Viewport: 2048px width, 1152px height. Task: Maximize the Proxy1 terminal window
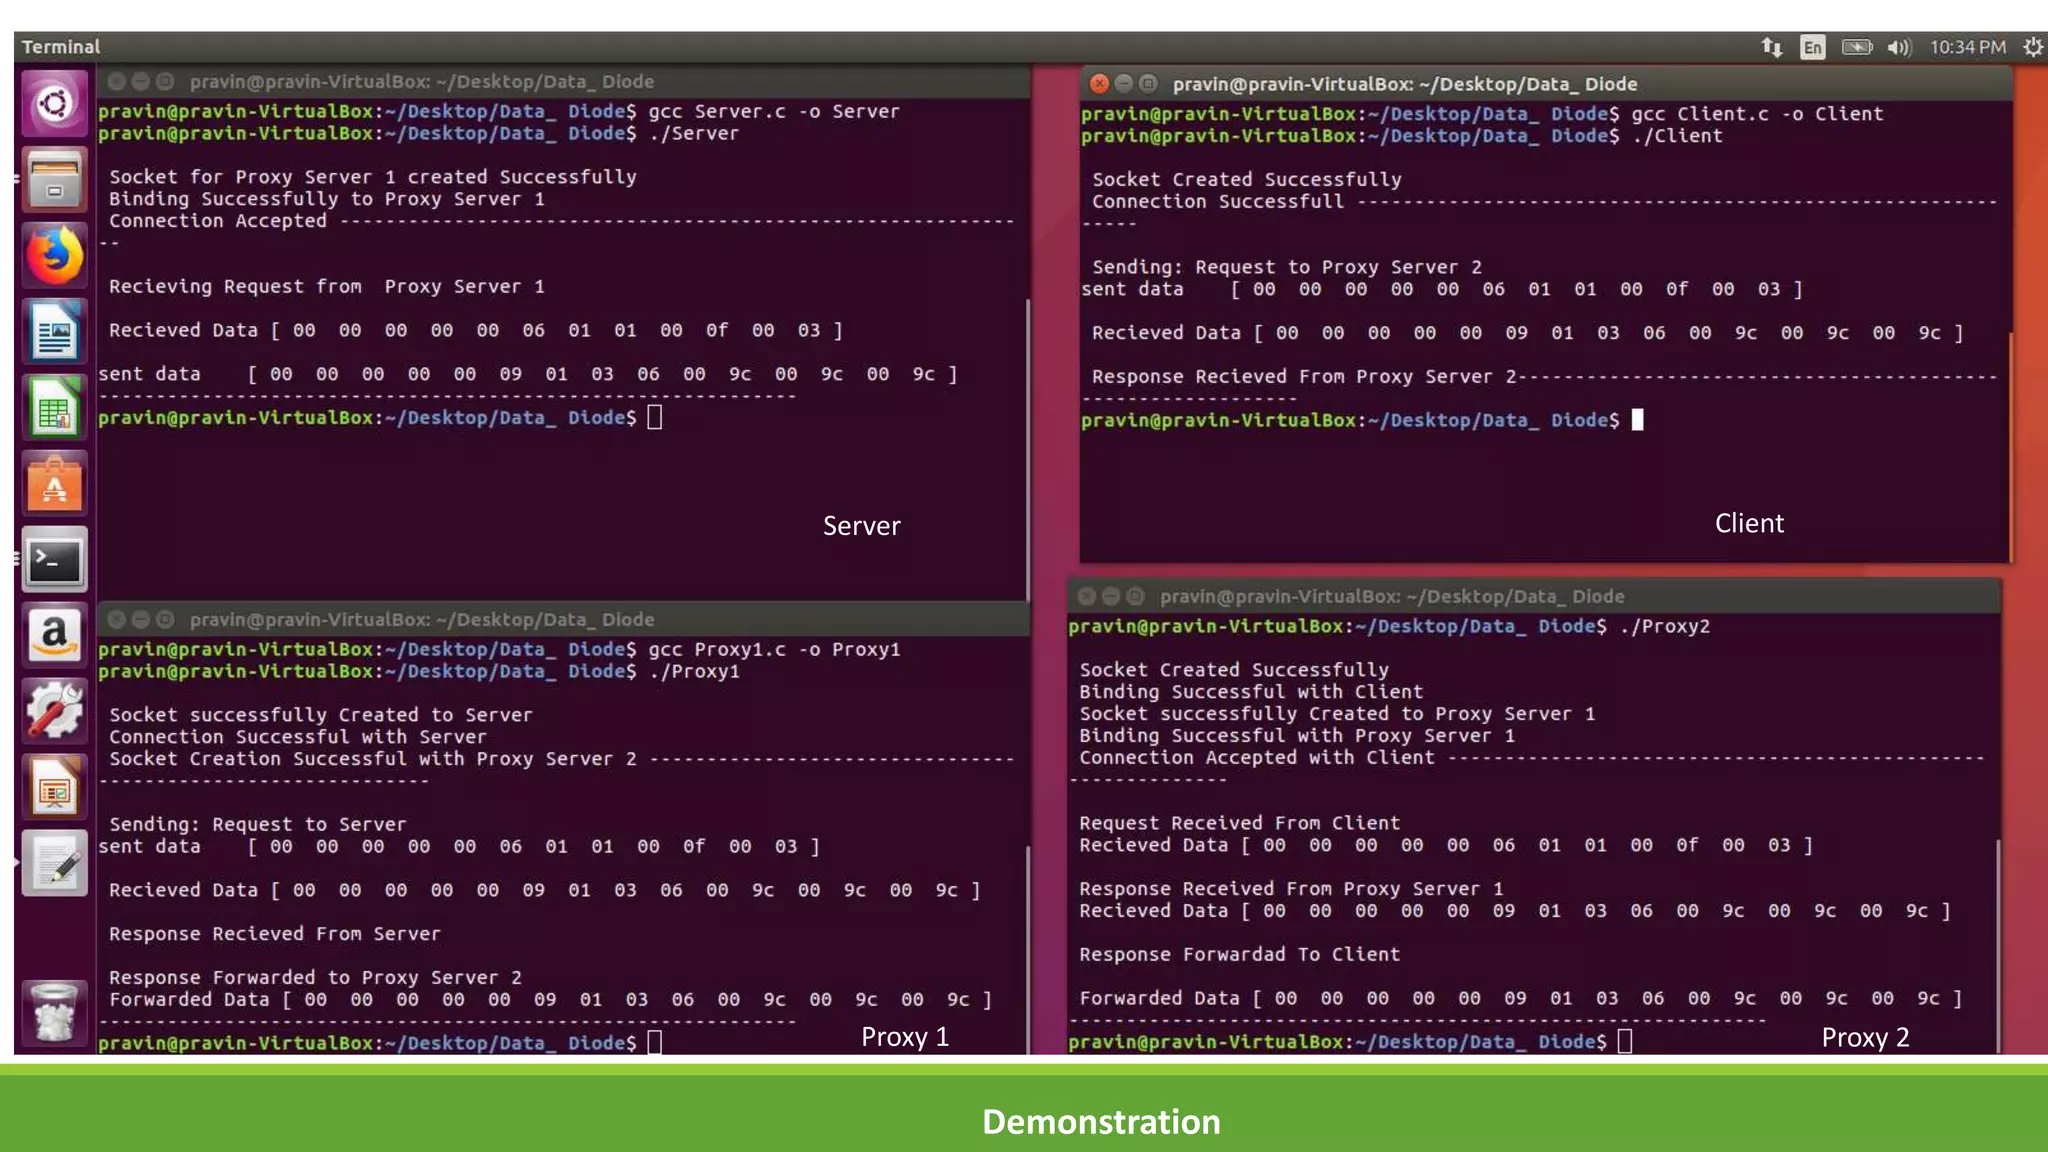click(165, 619)
